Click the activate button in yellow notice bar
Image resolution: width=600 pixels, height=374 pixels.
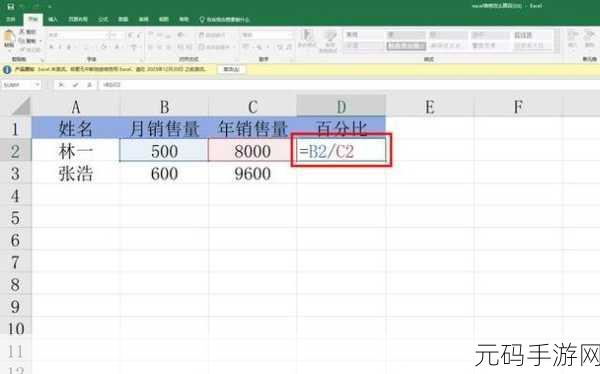pos(231,70)
